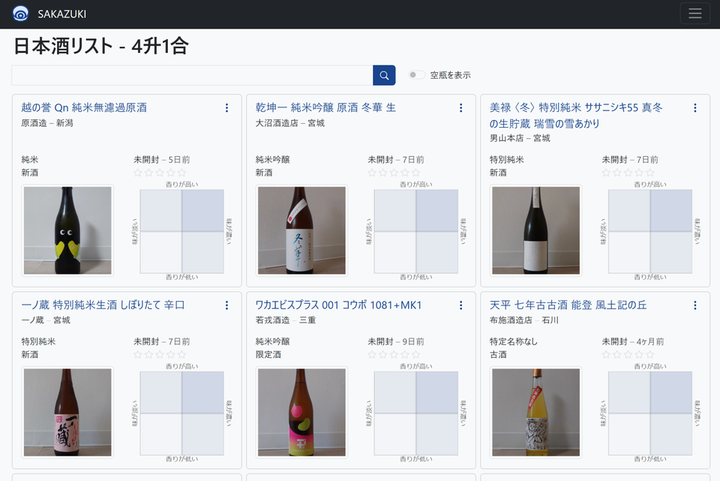Image resolution: width=720 pixels, height=481 pixels.
Task: Open options menu for 越の誉 Qn card
Action: point(227,108)
